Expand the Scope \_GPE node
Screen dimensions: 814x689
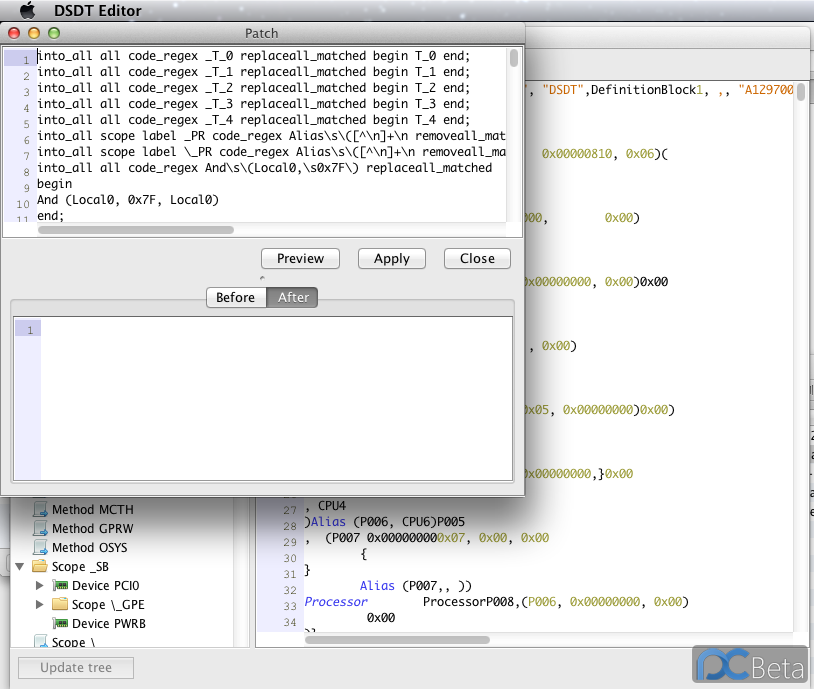(x=40, y=605)
